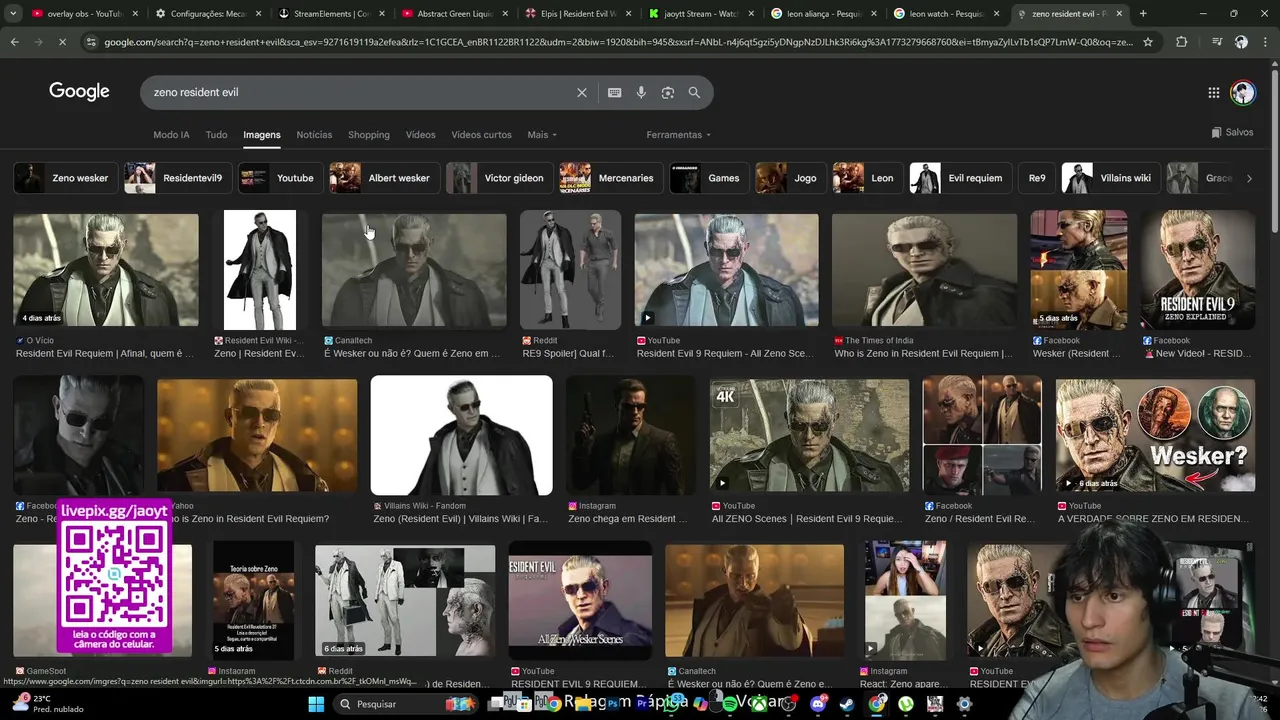
Task: Open the on-screen keyboard input tool
Action: pos(614,92)
